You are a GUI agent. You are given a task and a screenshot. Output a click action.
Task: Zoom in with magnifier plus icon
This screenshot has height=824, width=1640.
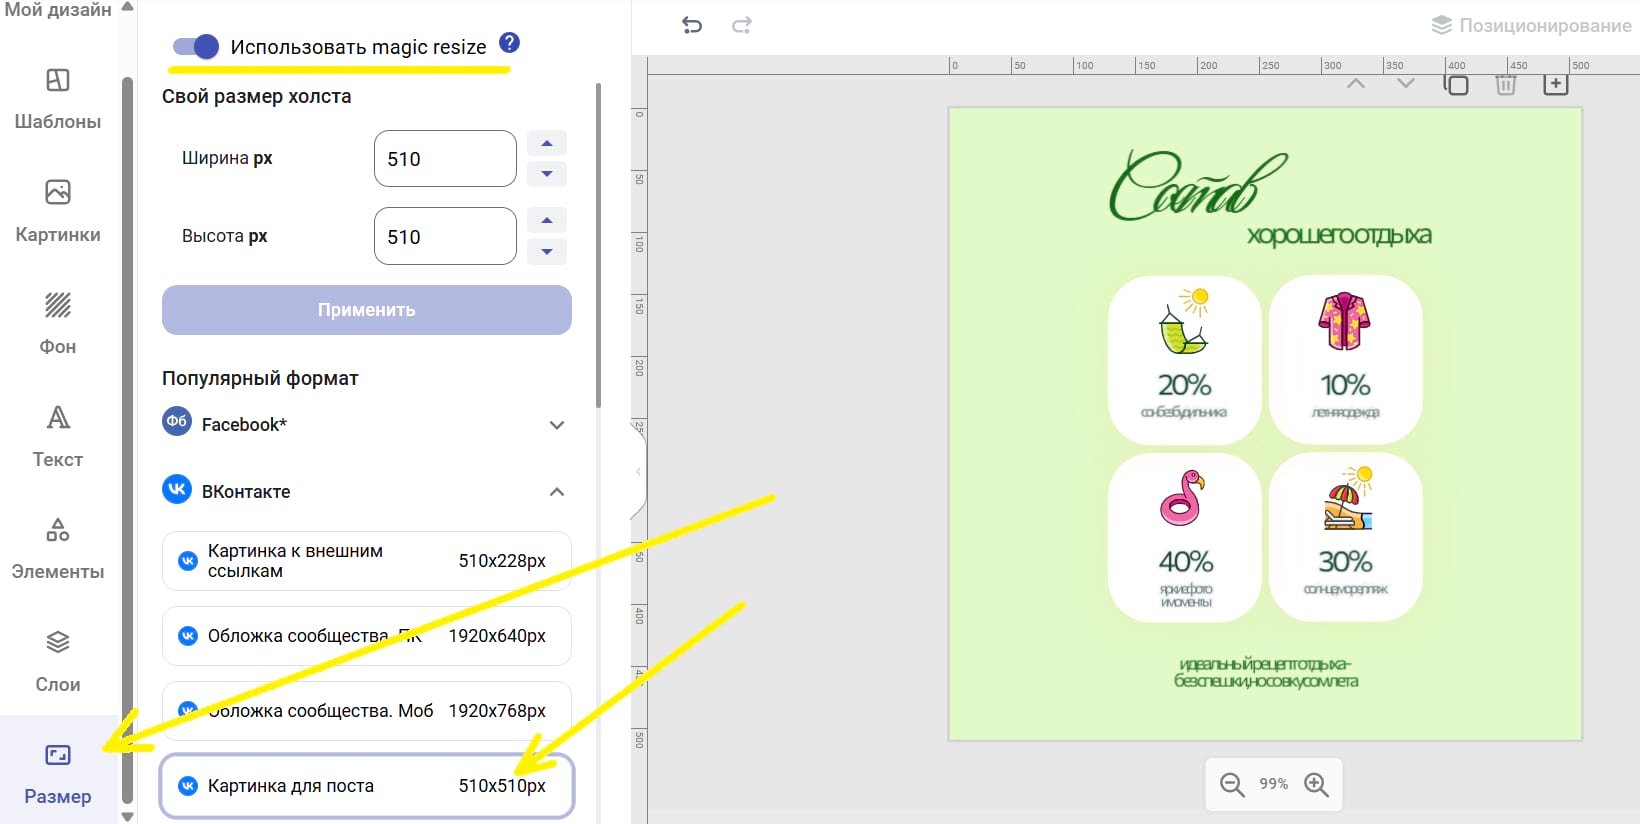[1316, 785]
